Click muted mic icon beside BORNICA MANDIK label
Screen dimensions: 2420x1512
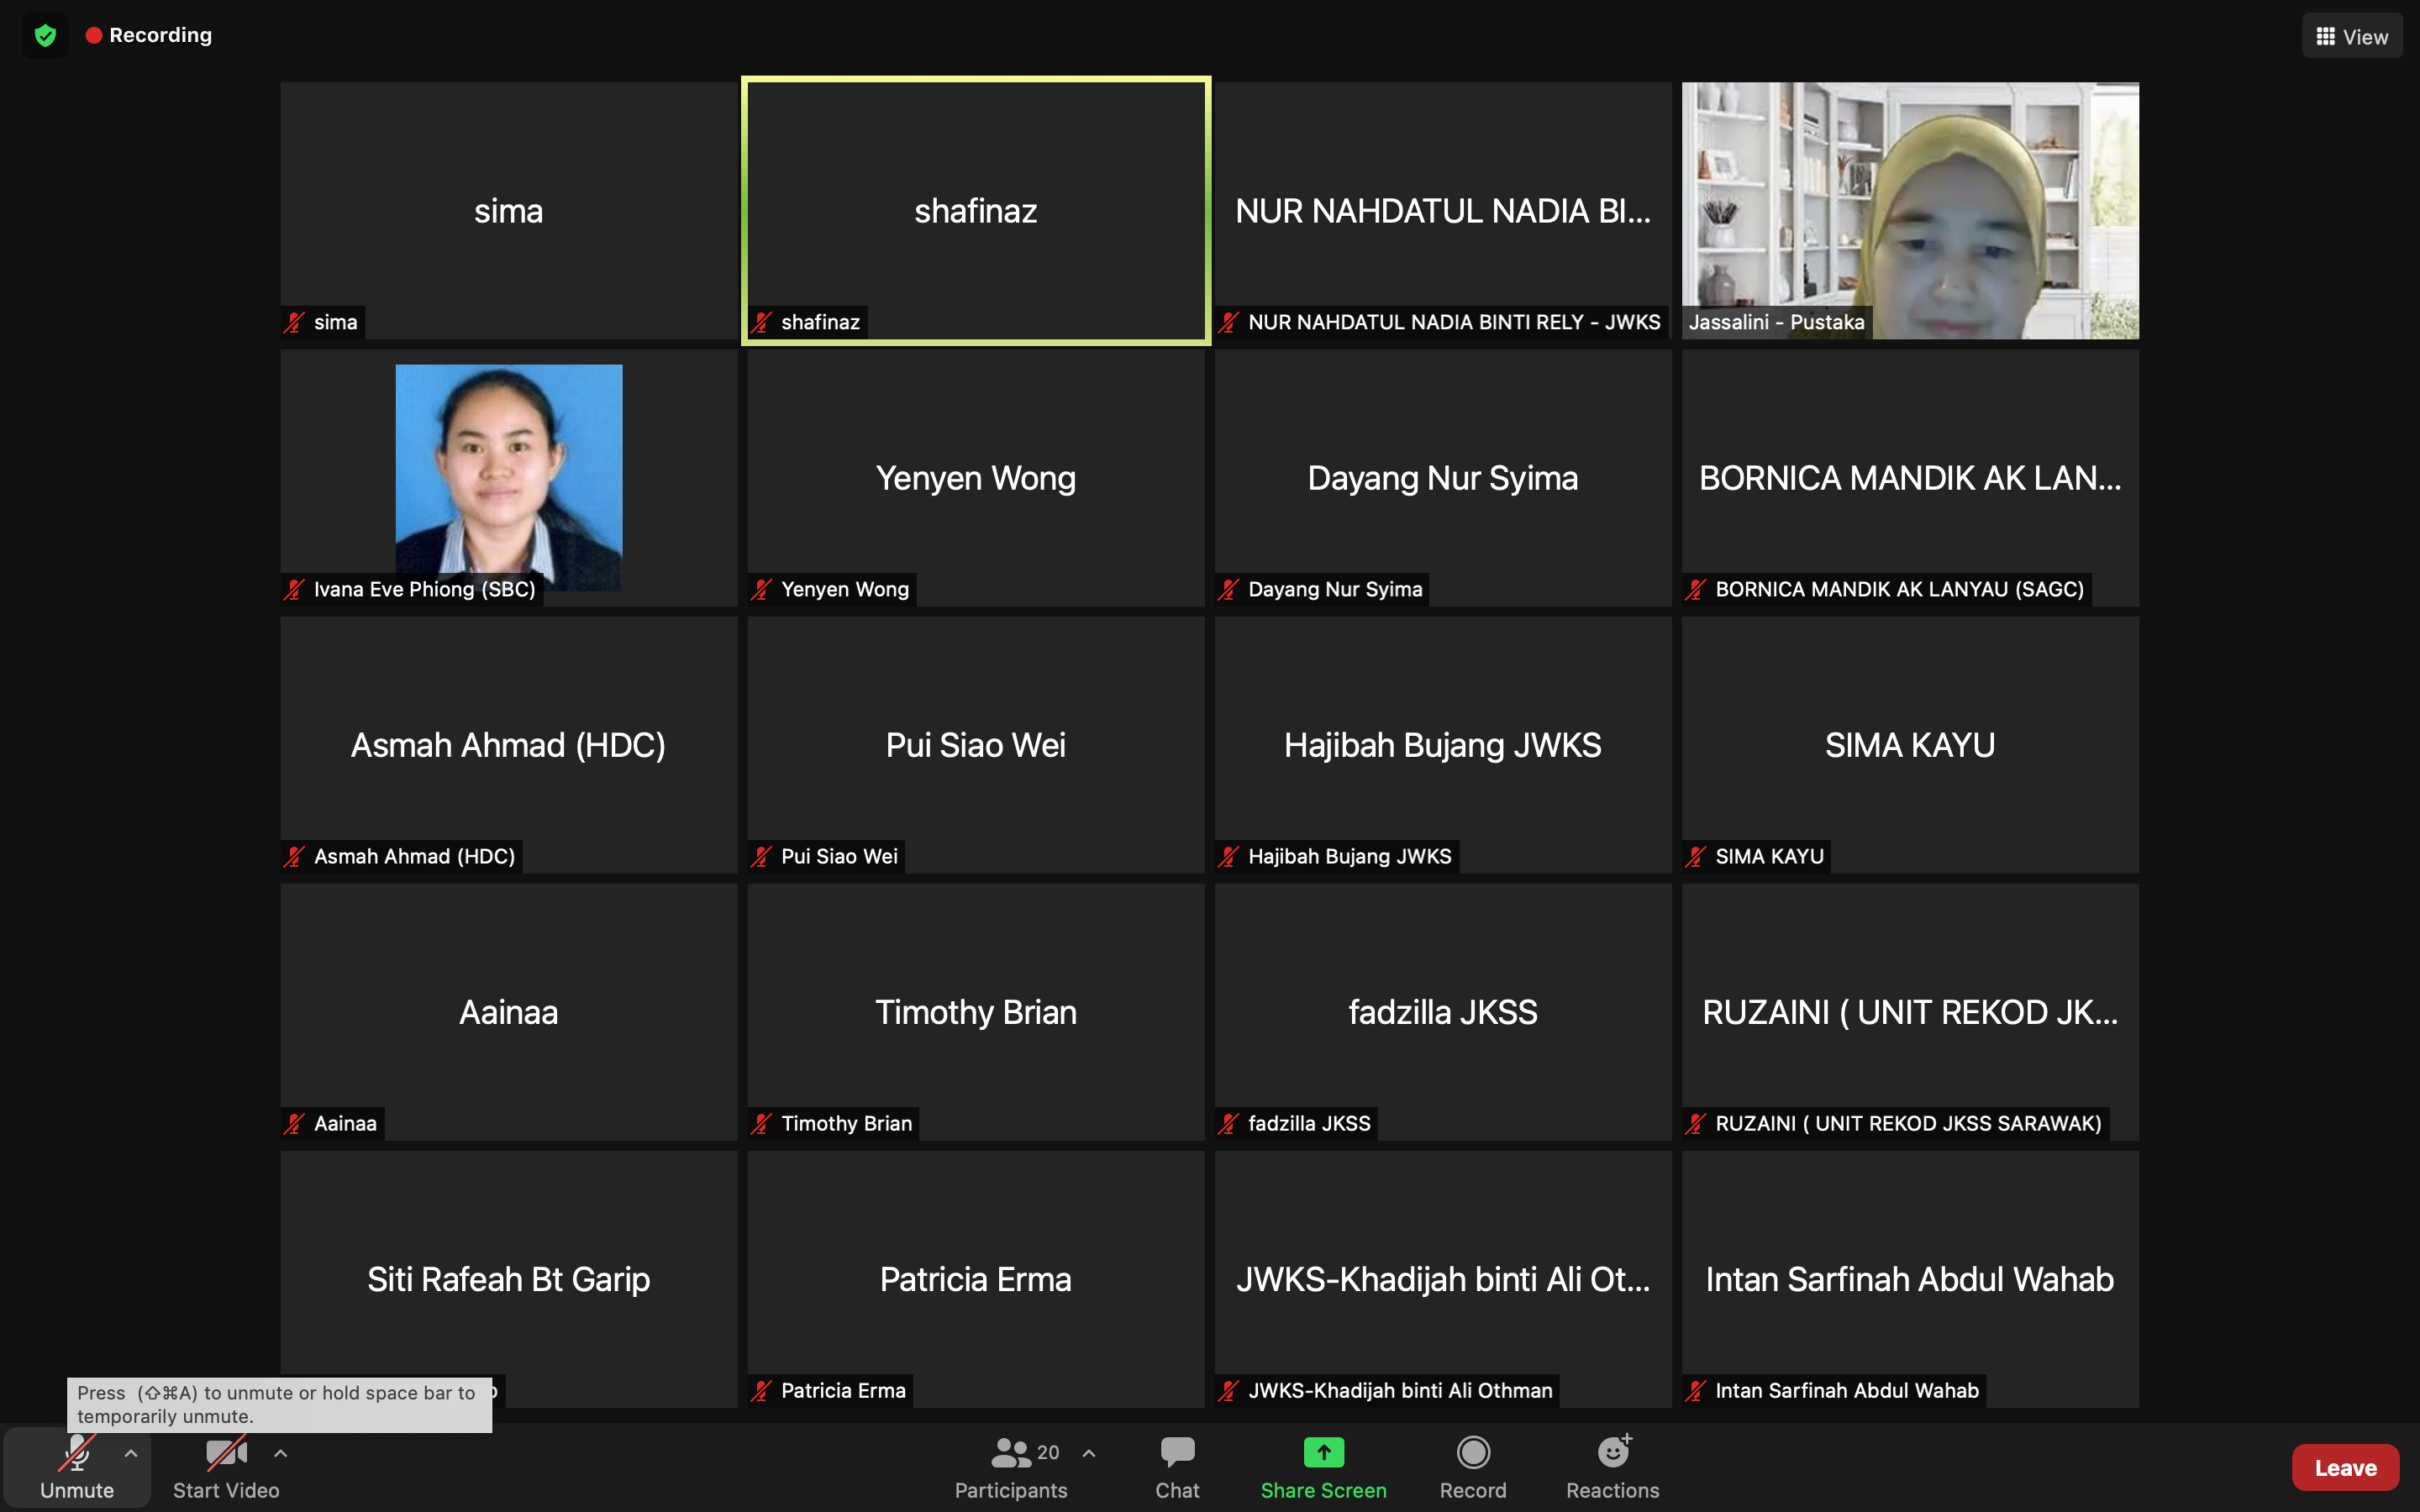[x=1696, y=589]
